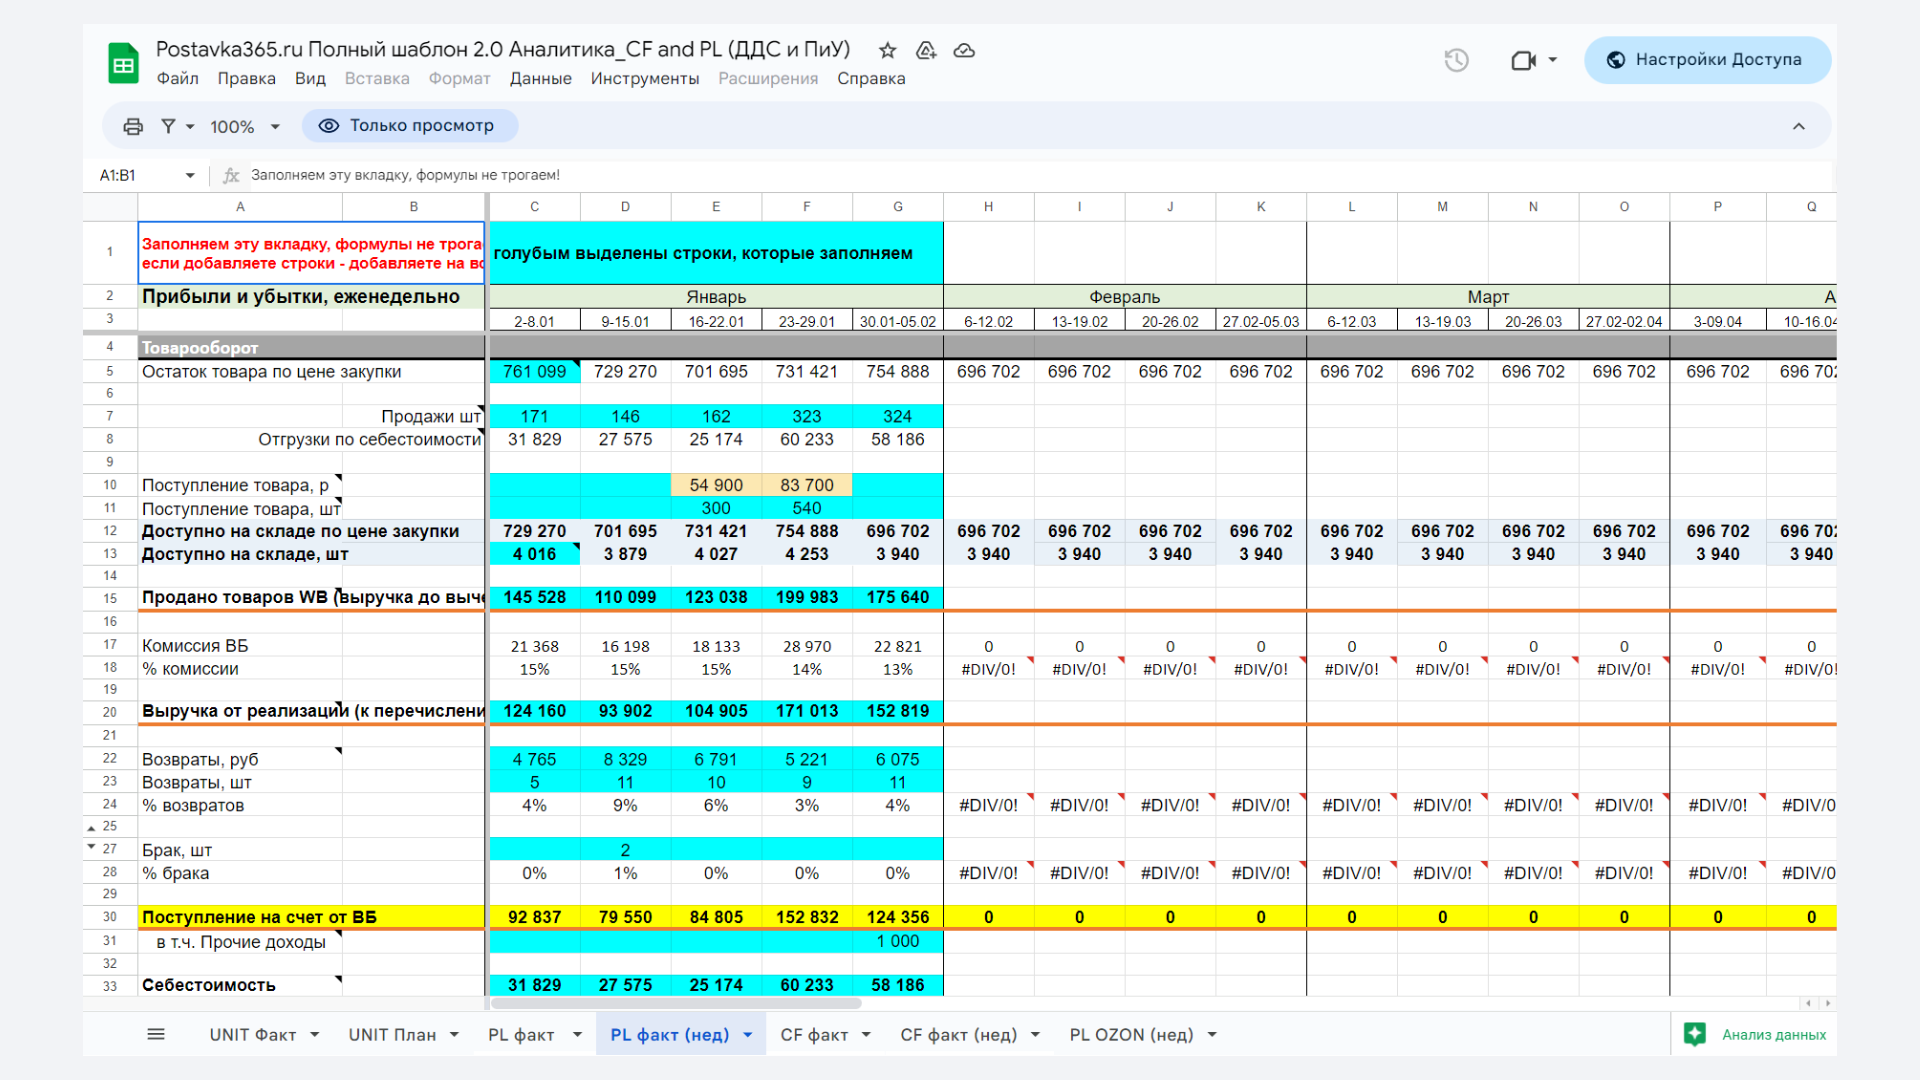Screen dimensions: 1920x1080
Task: Open the Справка menu
Action: 871,78
